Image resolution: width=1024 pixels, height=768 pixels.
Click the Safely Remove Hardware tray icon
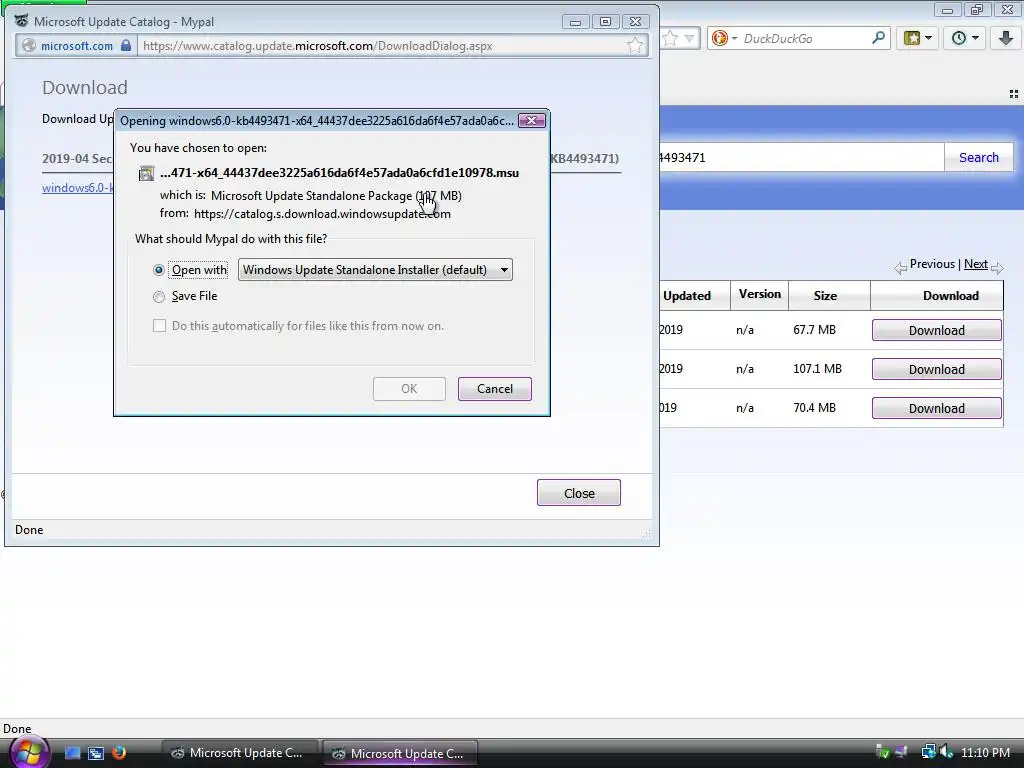[882, 752]
